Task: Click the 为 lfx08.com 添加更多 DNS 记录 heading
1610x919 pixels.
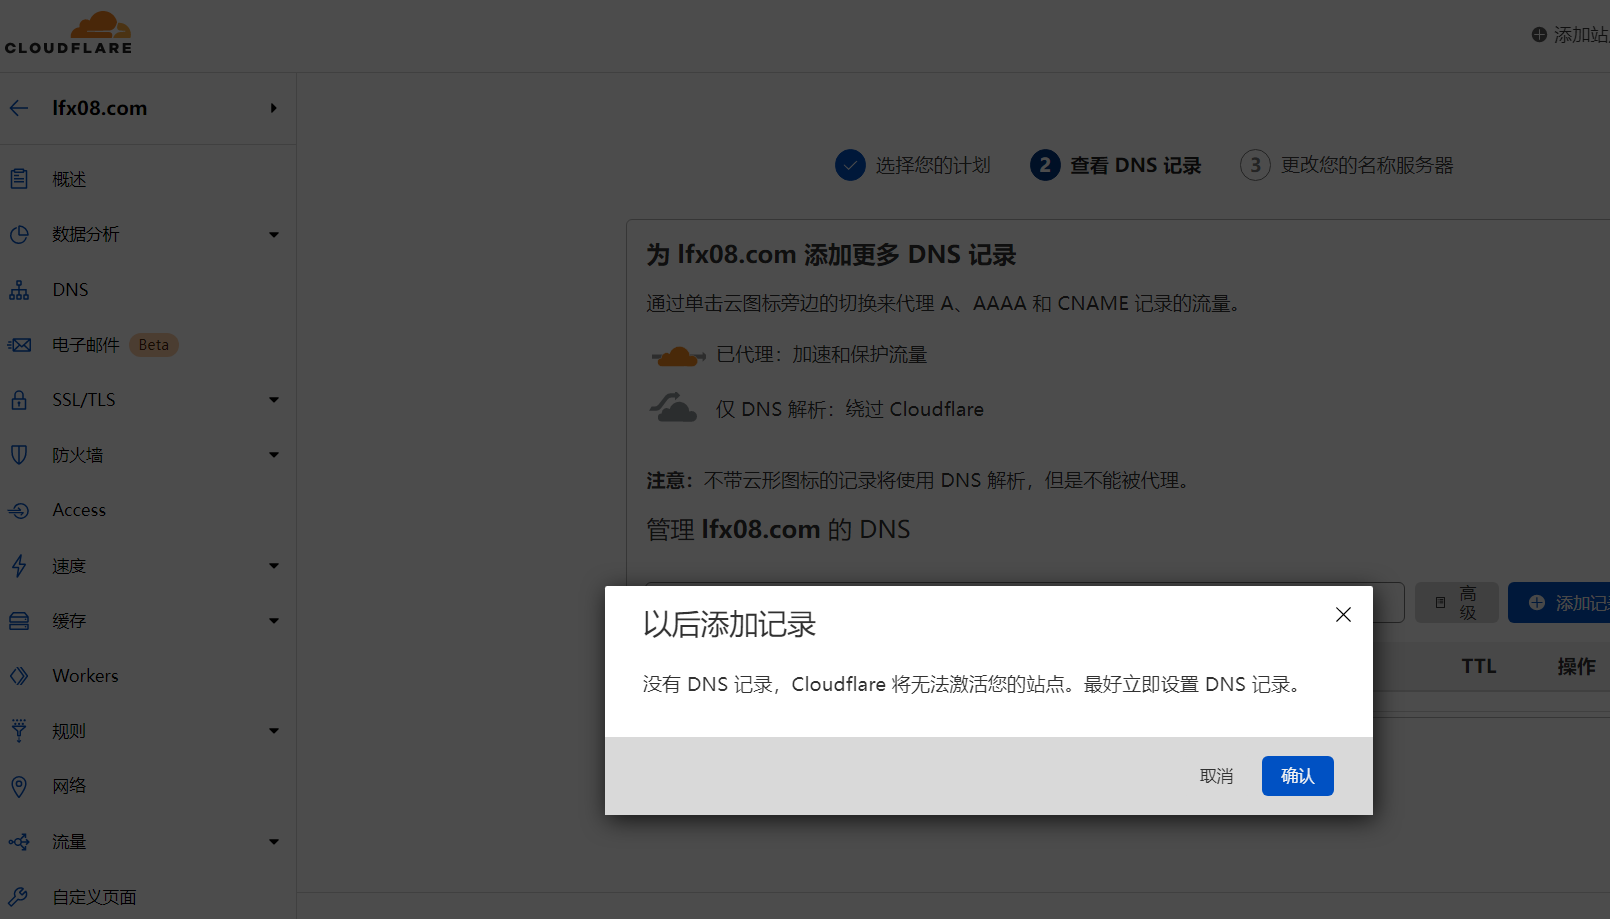Action: click(831, 255)
